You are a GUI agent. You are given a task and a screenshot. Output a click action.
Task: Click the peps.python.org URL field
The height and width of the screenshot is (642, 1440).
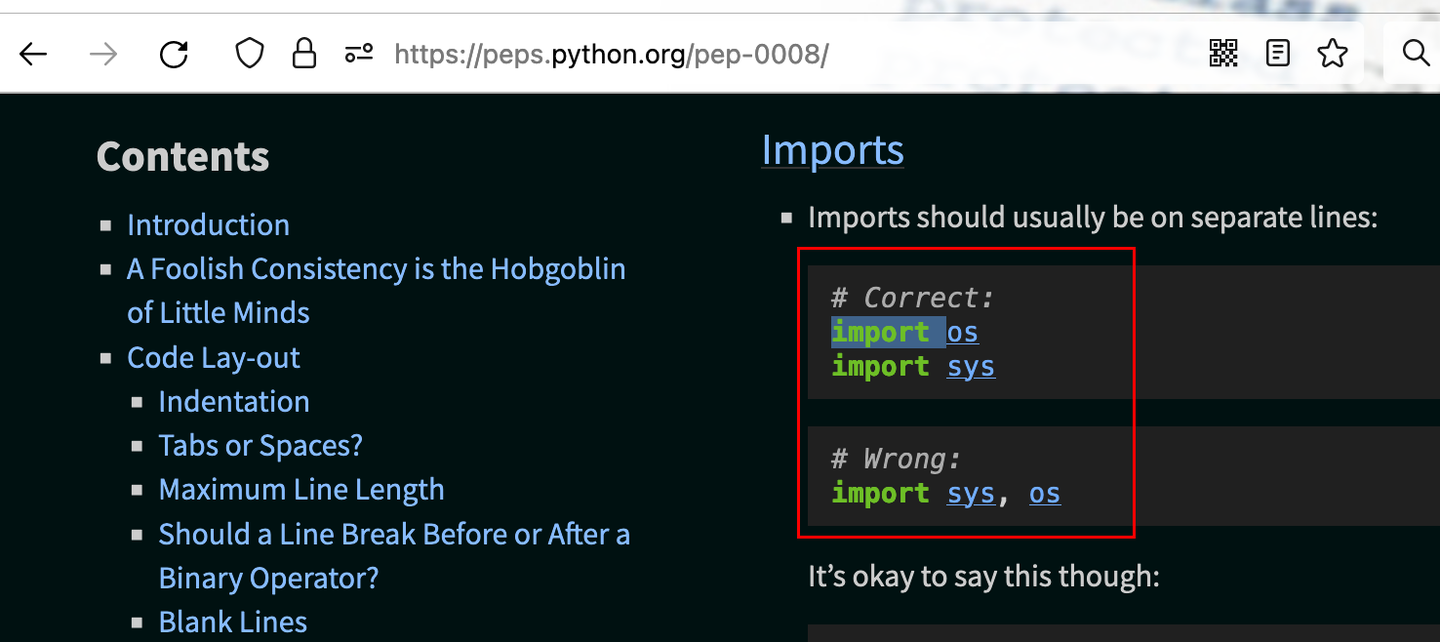611,54
